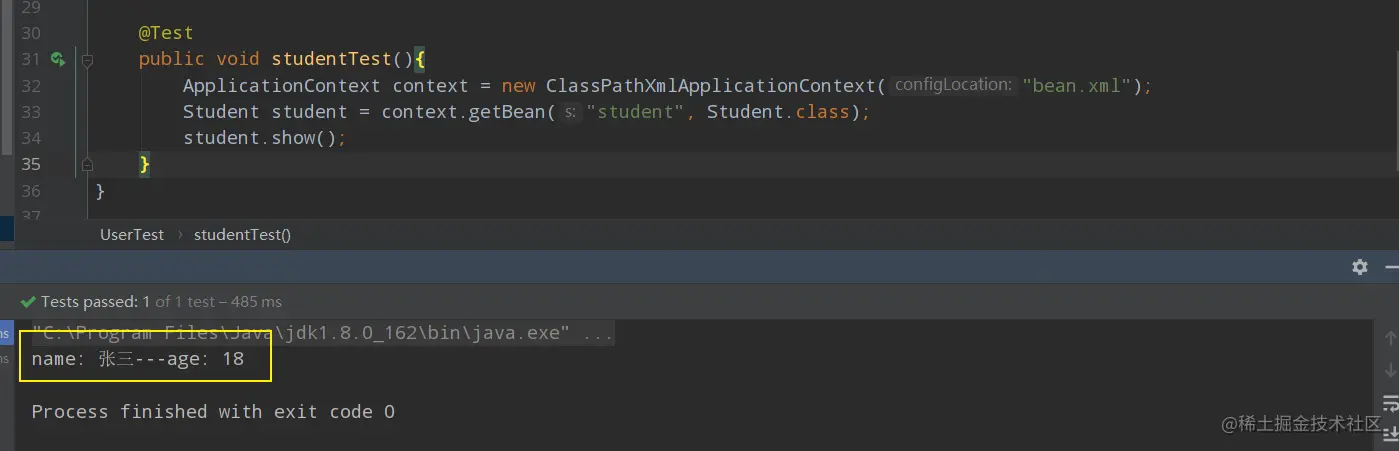This screenshot has height=451, width=1399.
Task: Hide the Run tool window
Action: point(1392,266)
